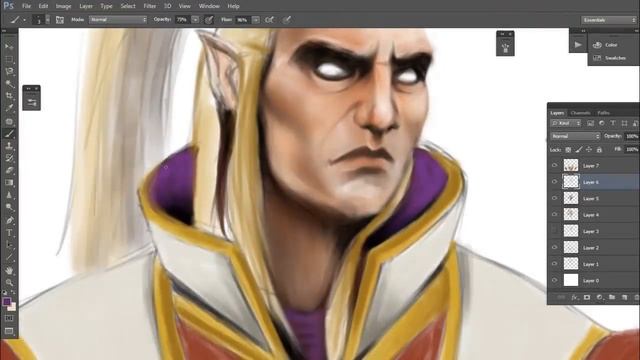The width and height of the screenshot is (640, 360).
Task: Toggle tablet pressure controls opacity
Action: 209,20
